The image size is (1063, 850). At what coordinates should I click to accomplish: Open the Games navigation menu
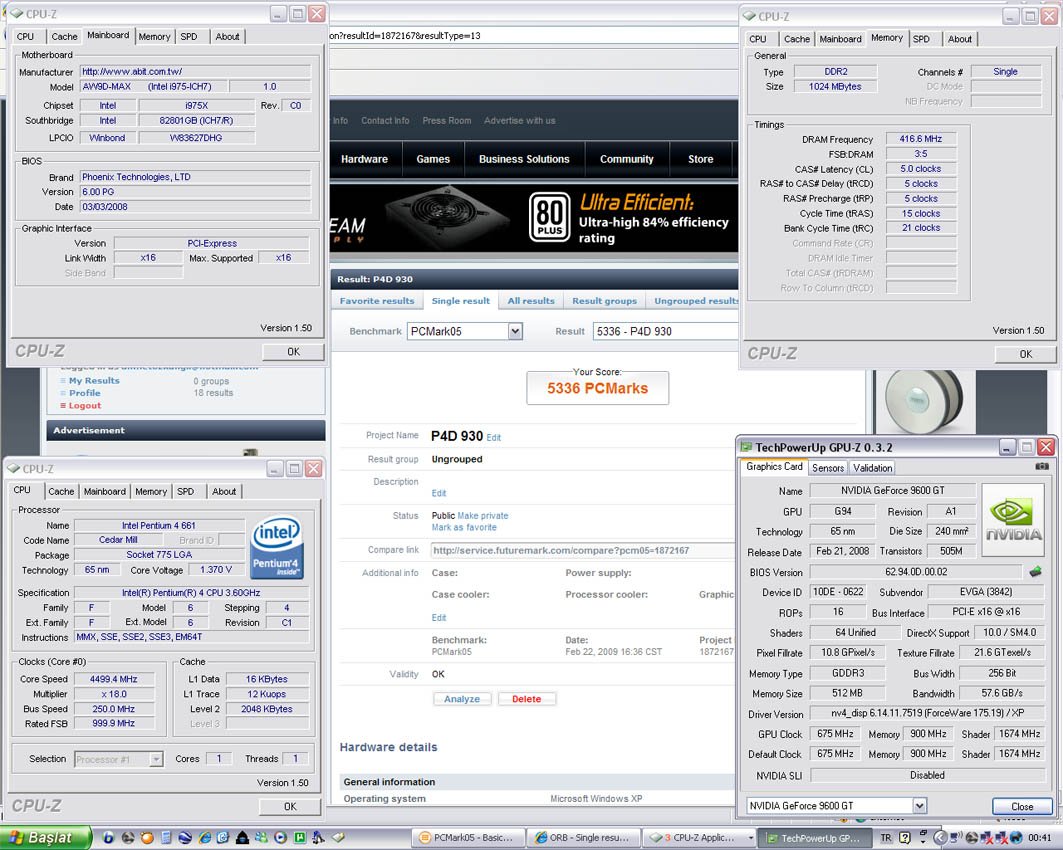(433, 159)
